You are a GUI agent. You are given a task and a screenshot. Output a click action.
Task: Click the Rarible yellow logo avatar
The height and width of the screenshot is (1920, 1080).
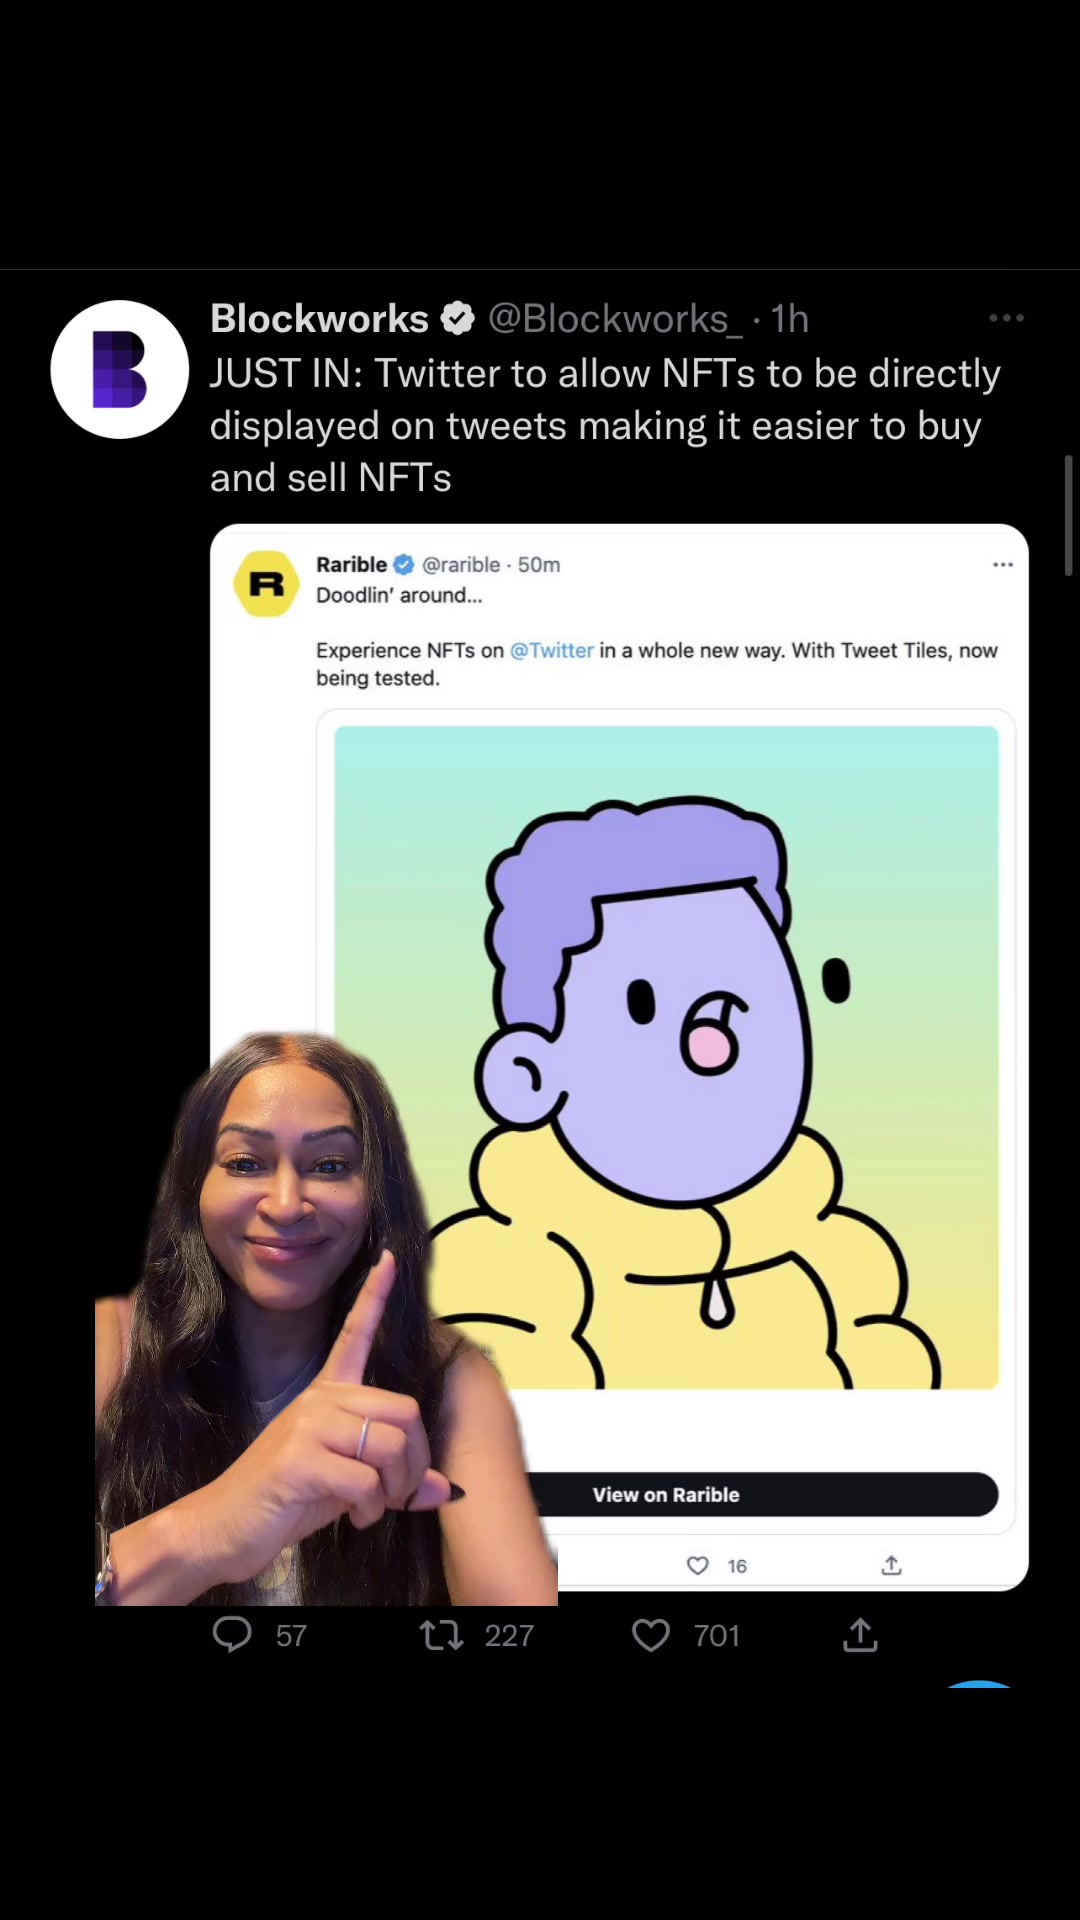click(267, 583)
